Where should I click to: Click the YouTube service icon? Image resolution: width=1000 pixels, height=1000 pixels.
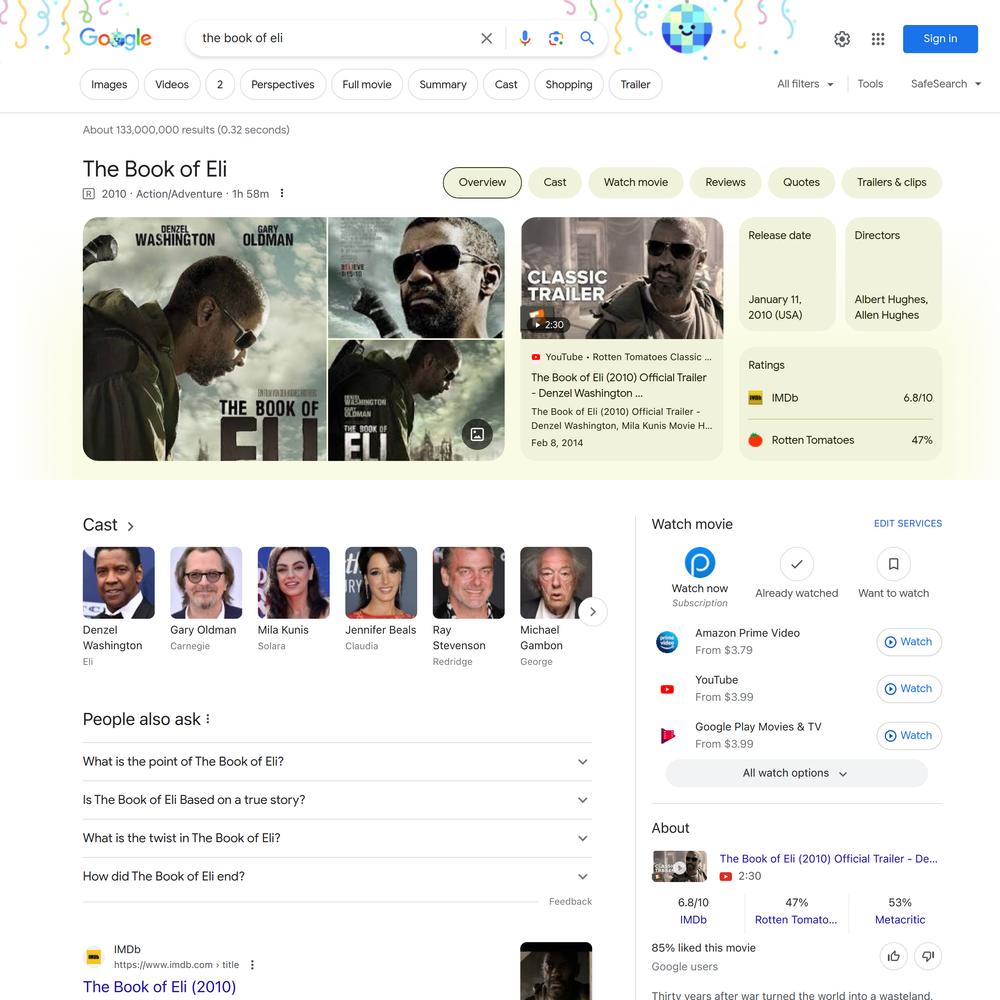pos(667,689)
